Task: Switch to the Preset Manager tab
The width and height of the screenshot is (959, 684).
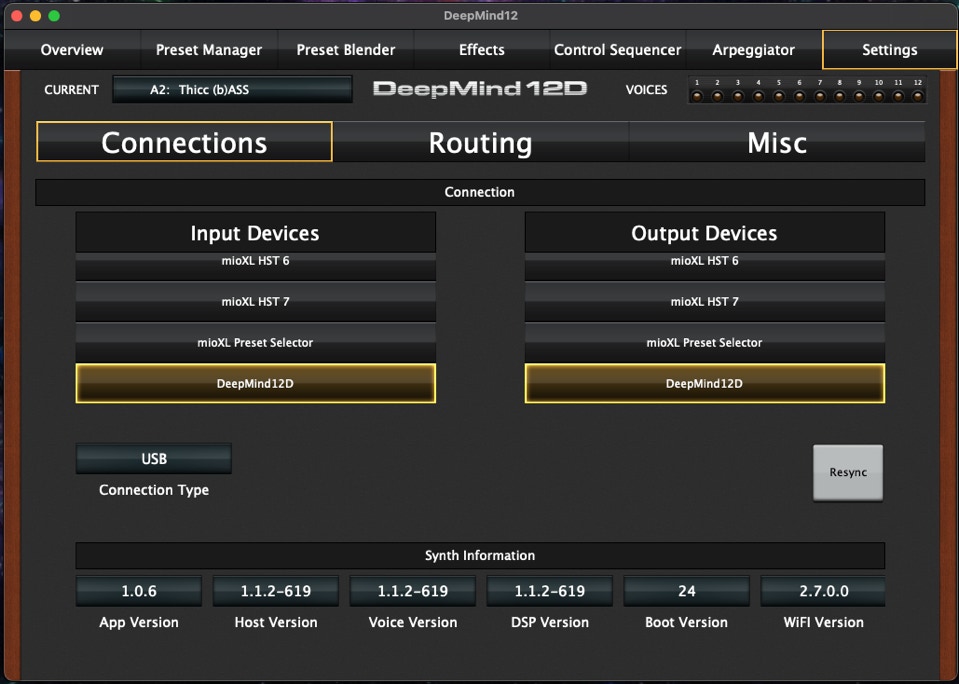Action: click(209, 50)
